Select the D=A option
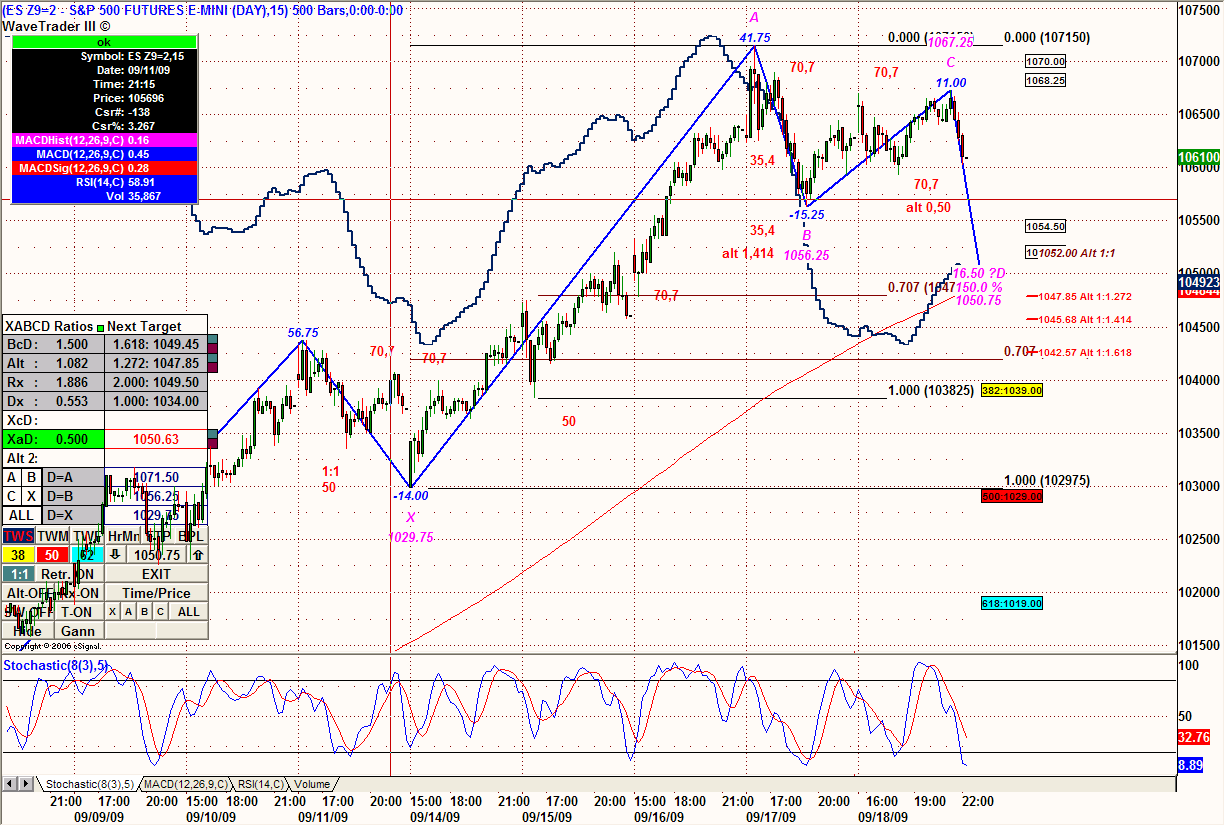The width and height of the screenshot is (1225, 826). 73,477
